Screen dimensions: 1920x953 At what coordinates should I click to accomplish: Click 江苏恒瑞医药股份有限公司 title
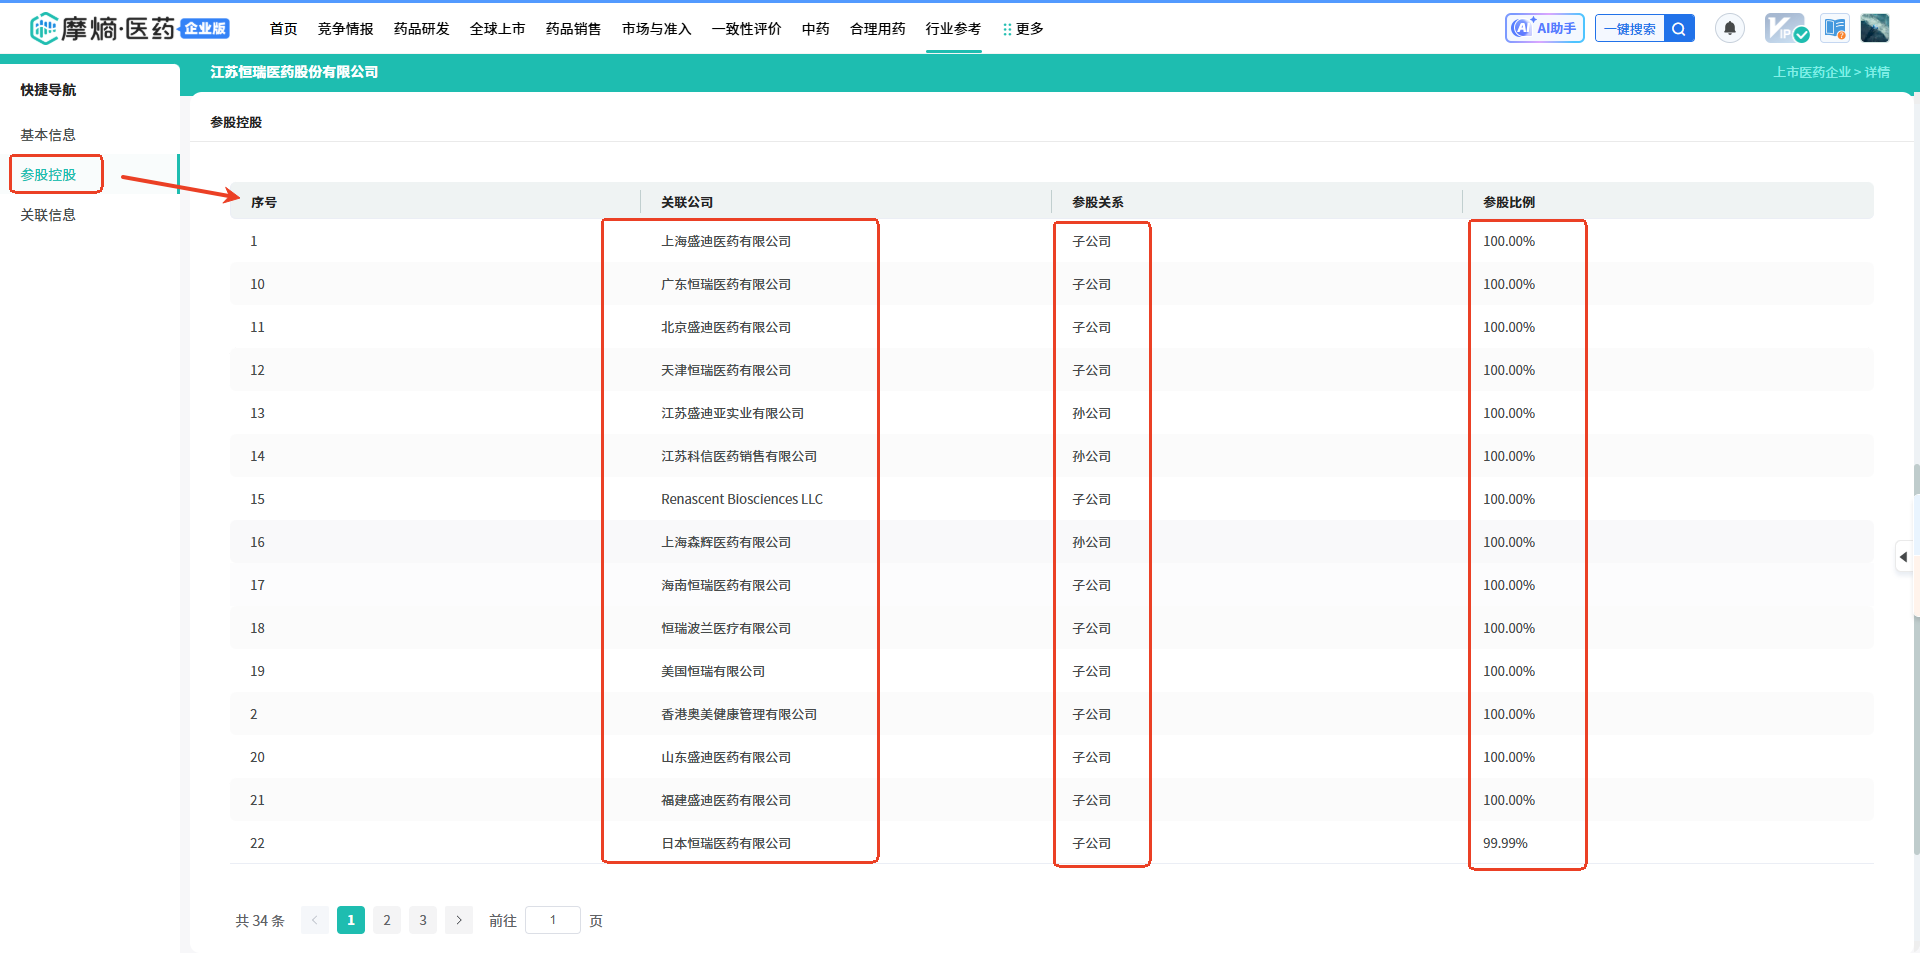[x=294, y=72]
